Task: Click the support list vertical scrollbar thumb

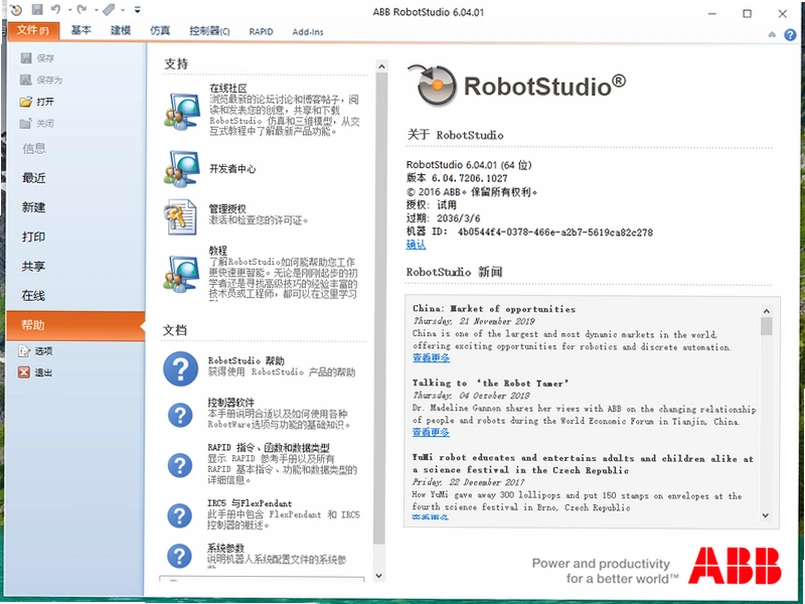Action: click(380, 308)
